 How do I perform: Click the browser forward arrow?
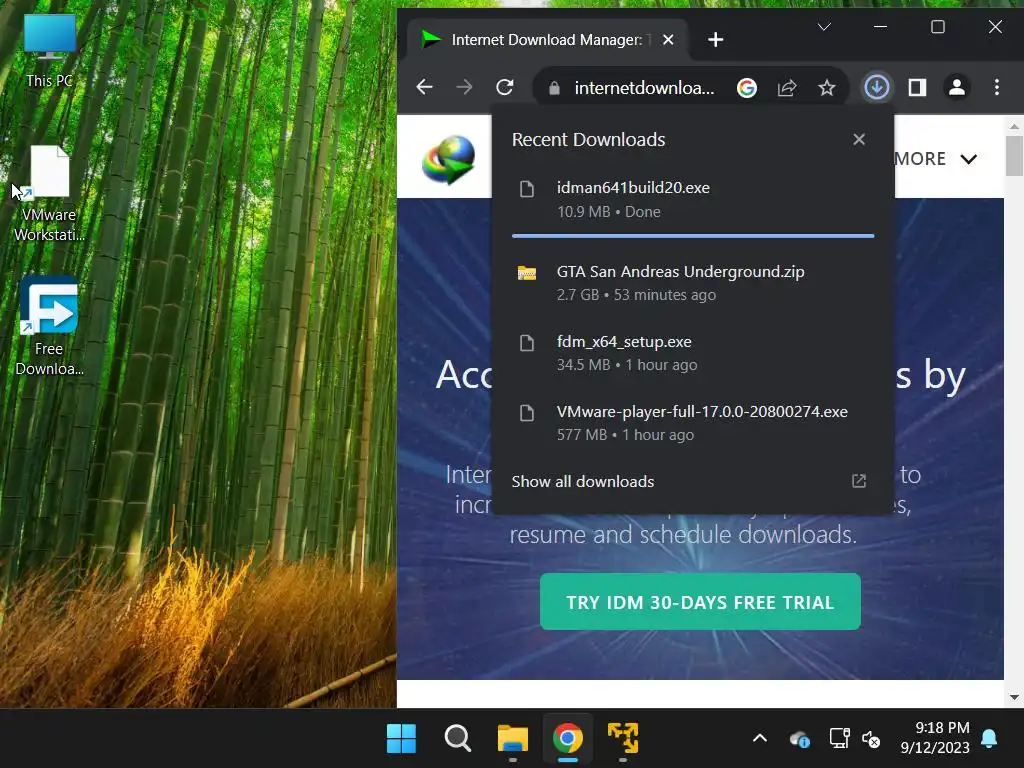464,87
